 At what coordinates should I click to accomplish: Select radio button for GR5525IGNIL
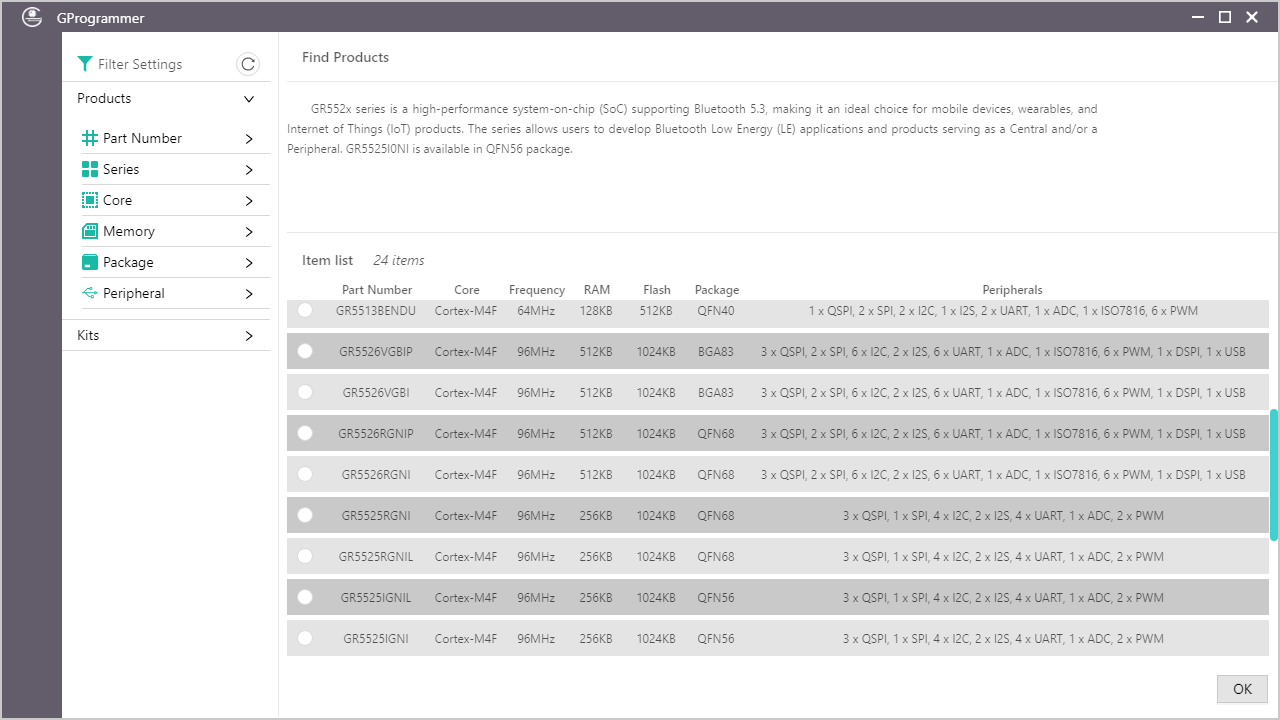pos(305,597)
